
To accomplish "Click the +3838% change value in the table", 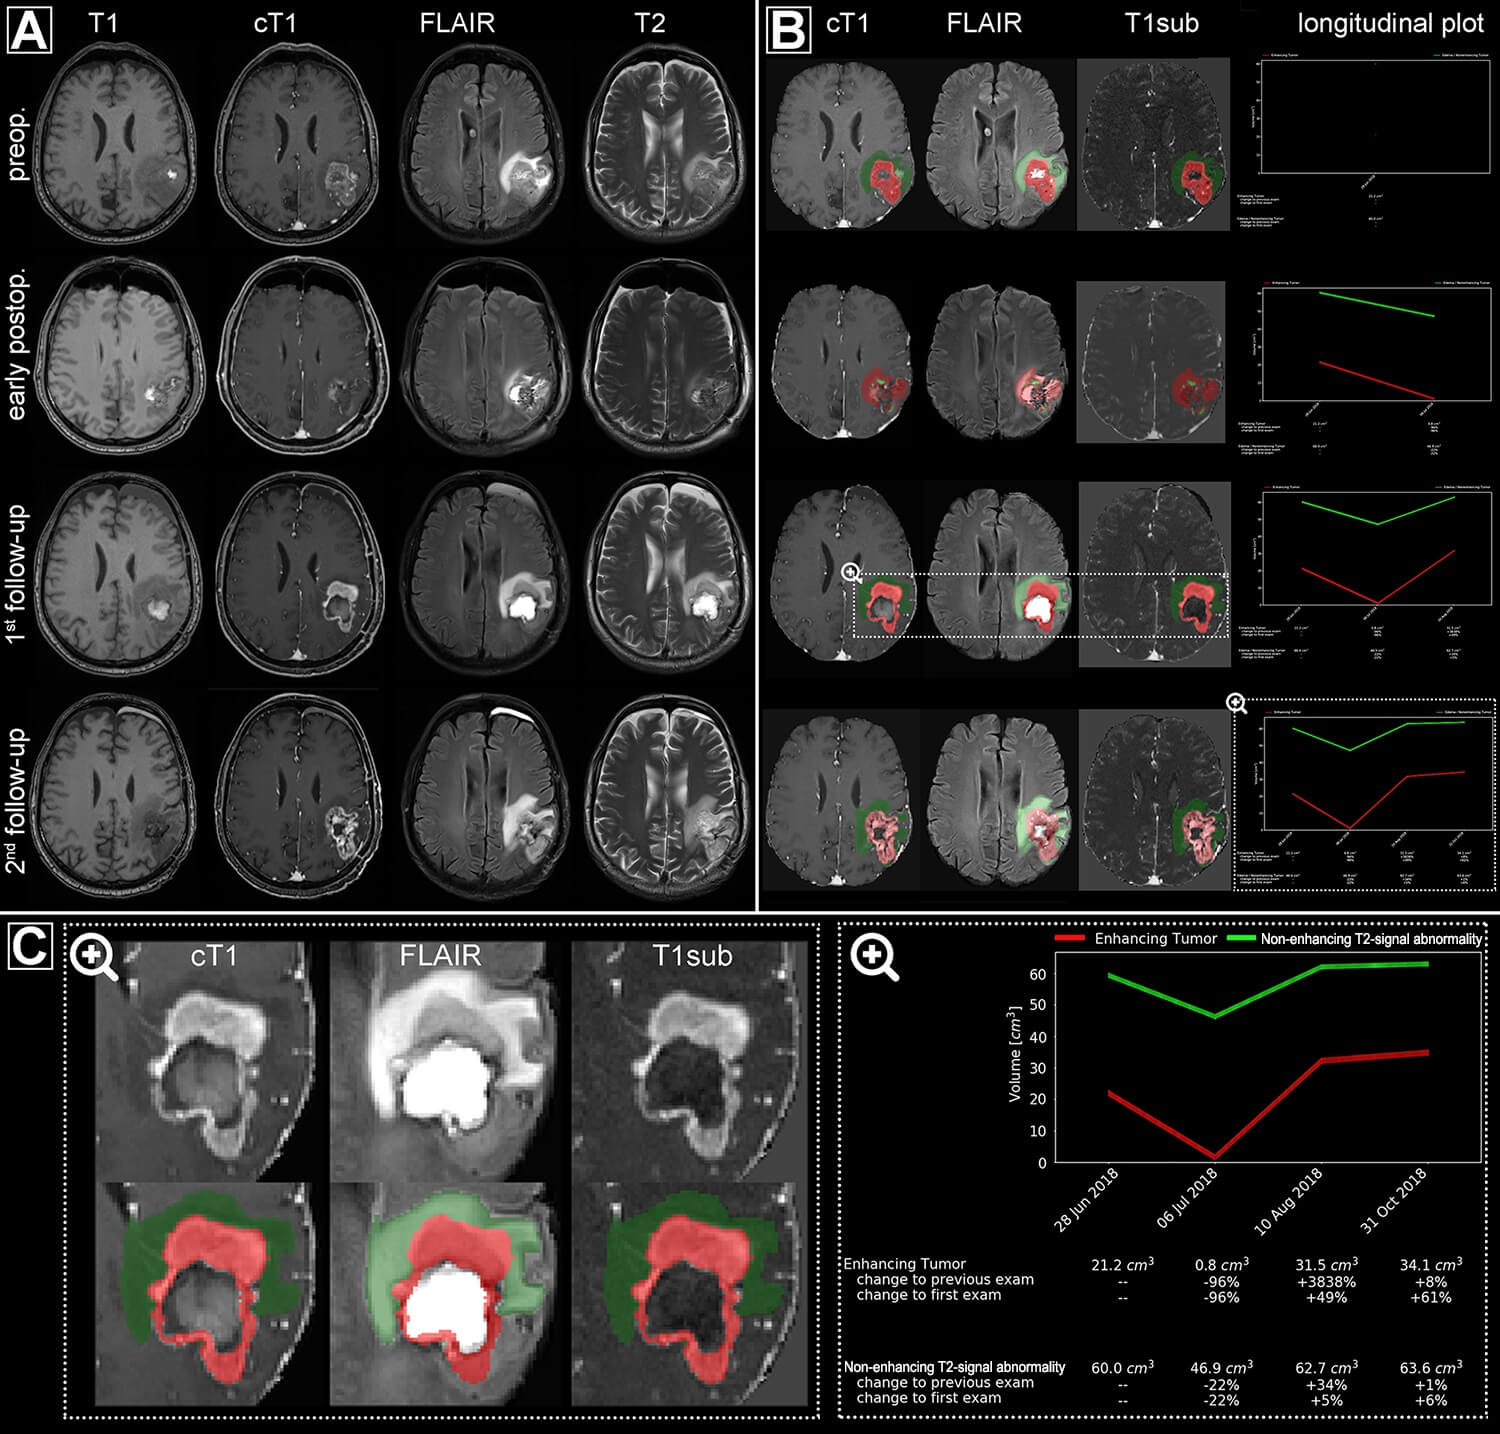I will click(x=1326, y=1281).
